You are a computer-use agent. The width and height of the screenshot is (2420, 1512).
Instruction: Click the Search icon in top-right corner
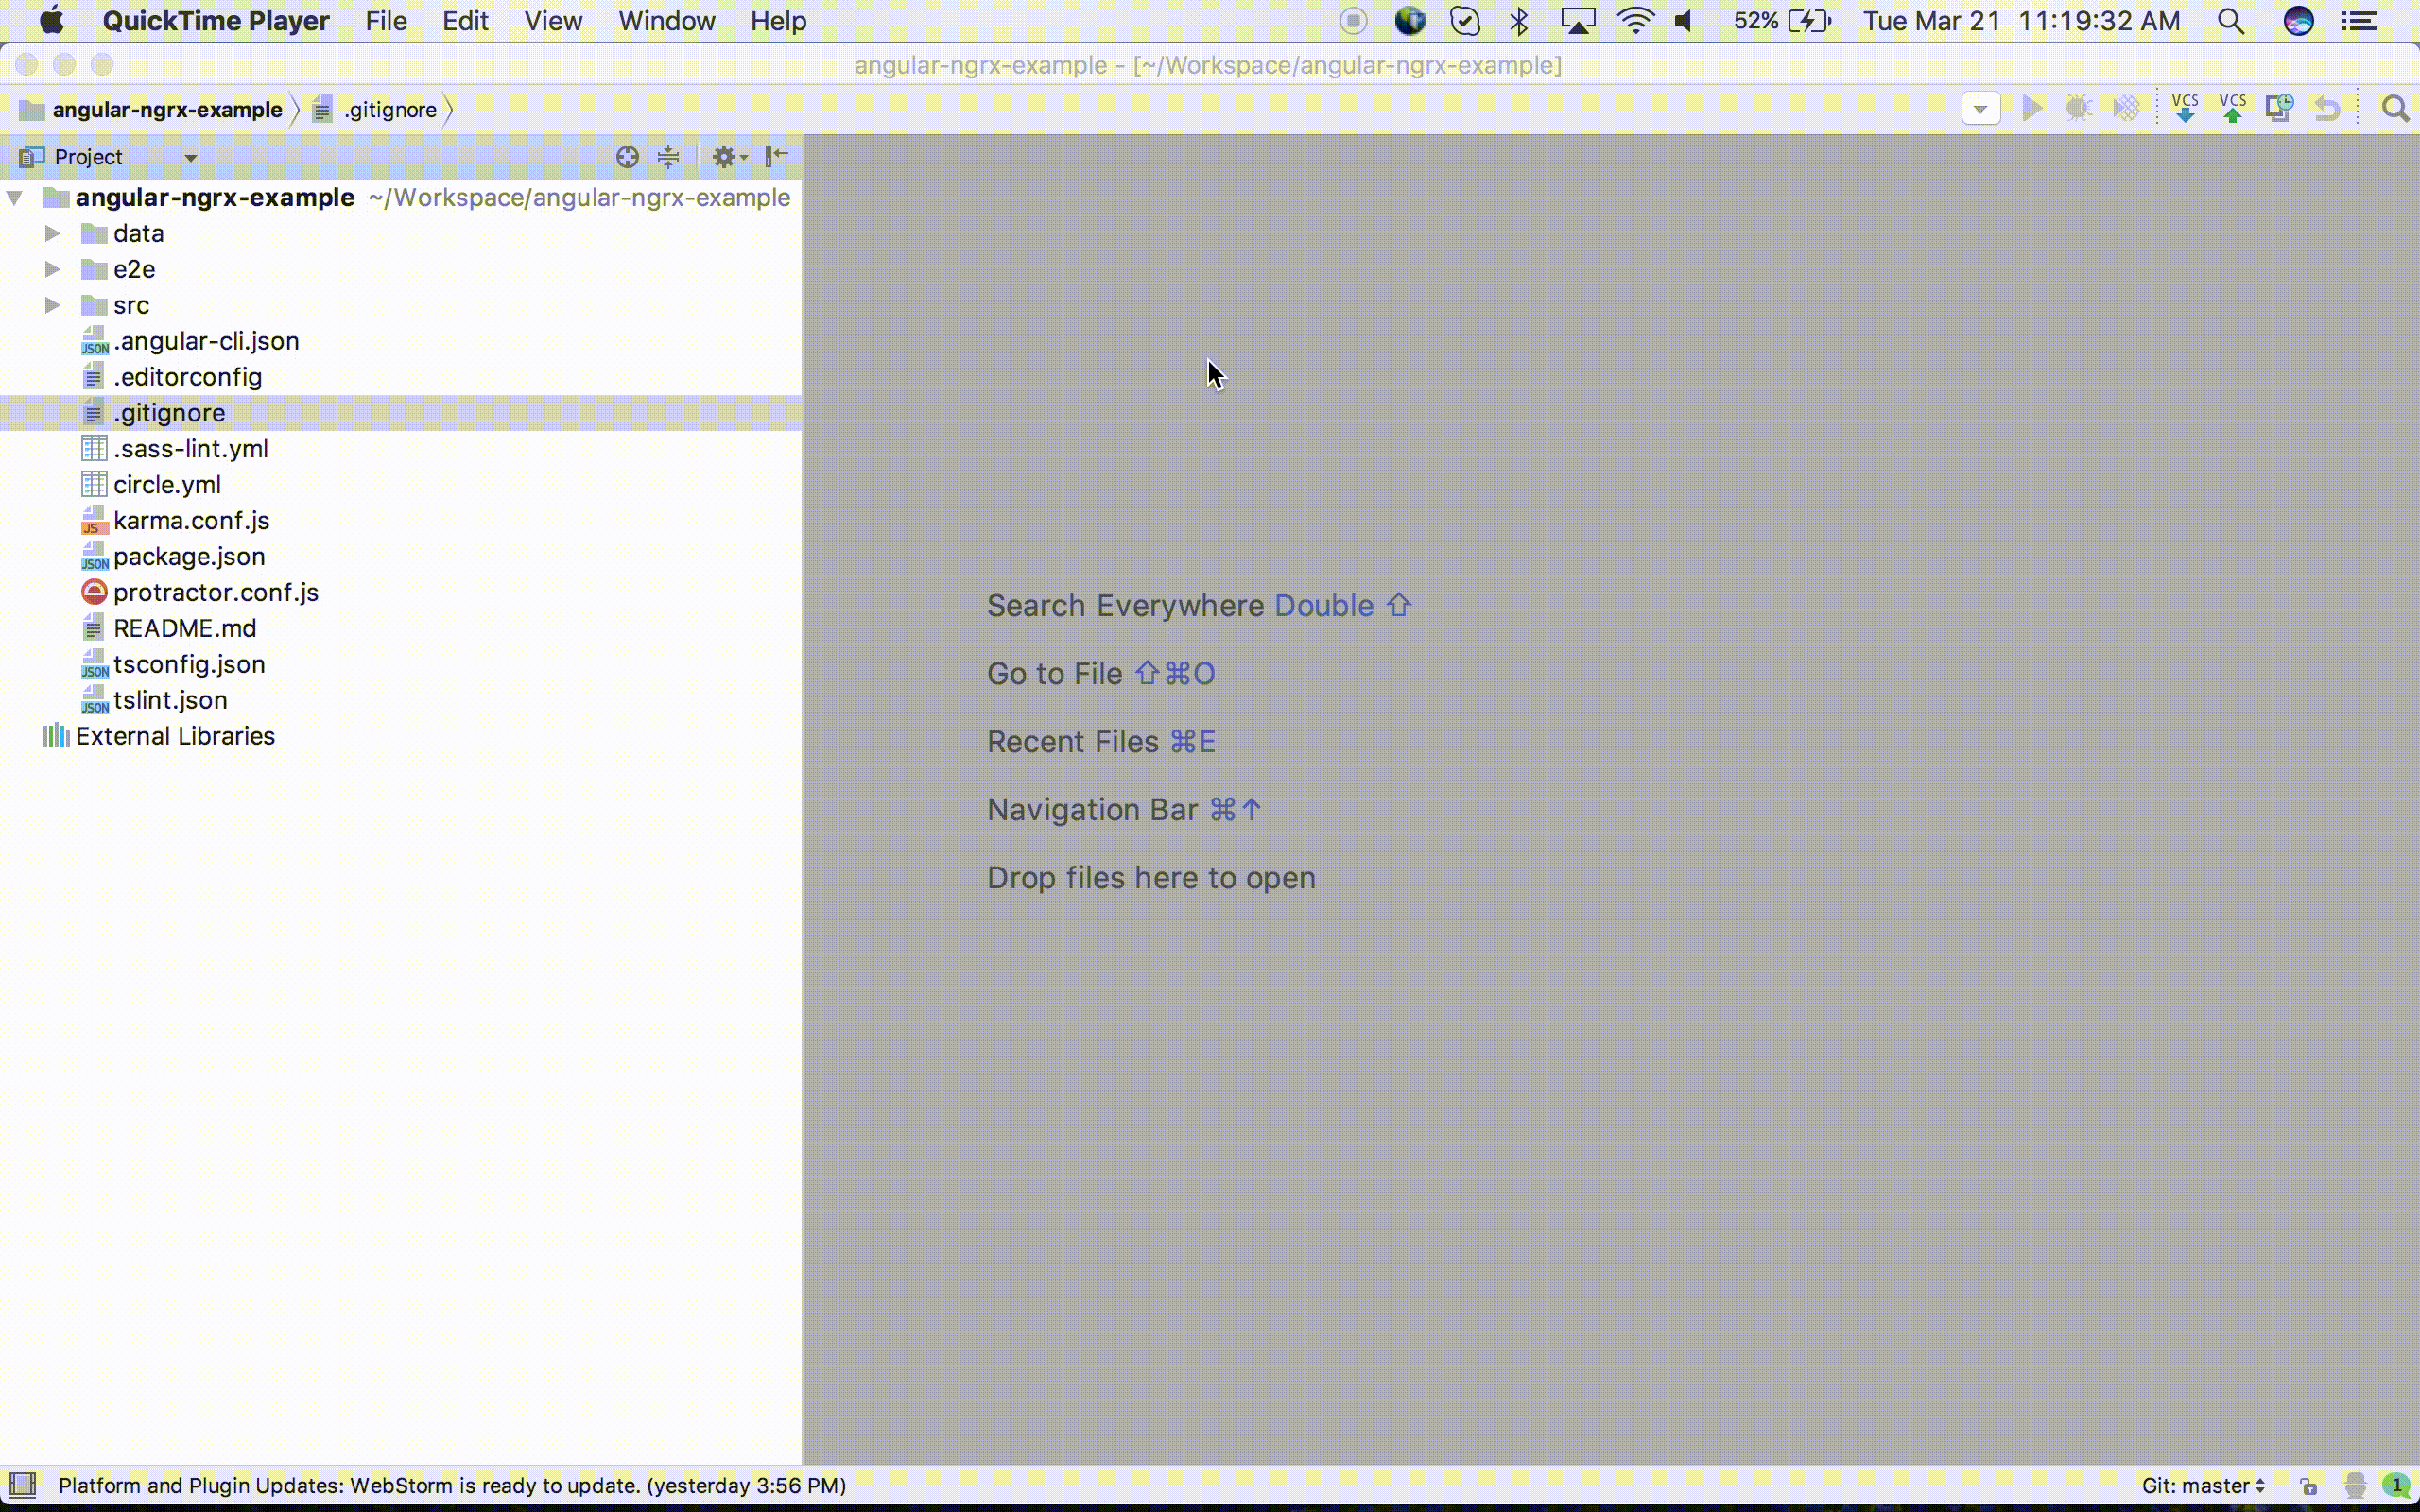pyautogui.click(x=2395, y=108)
